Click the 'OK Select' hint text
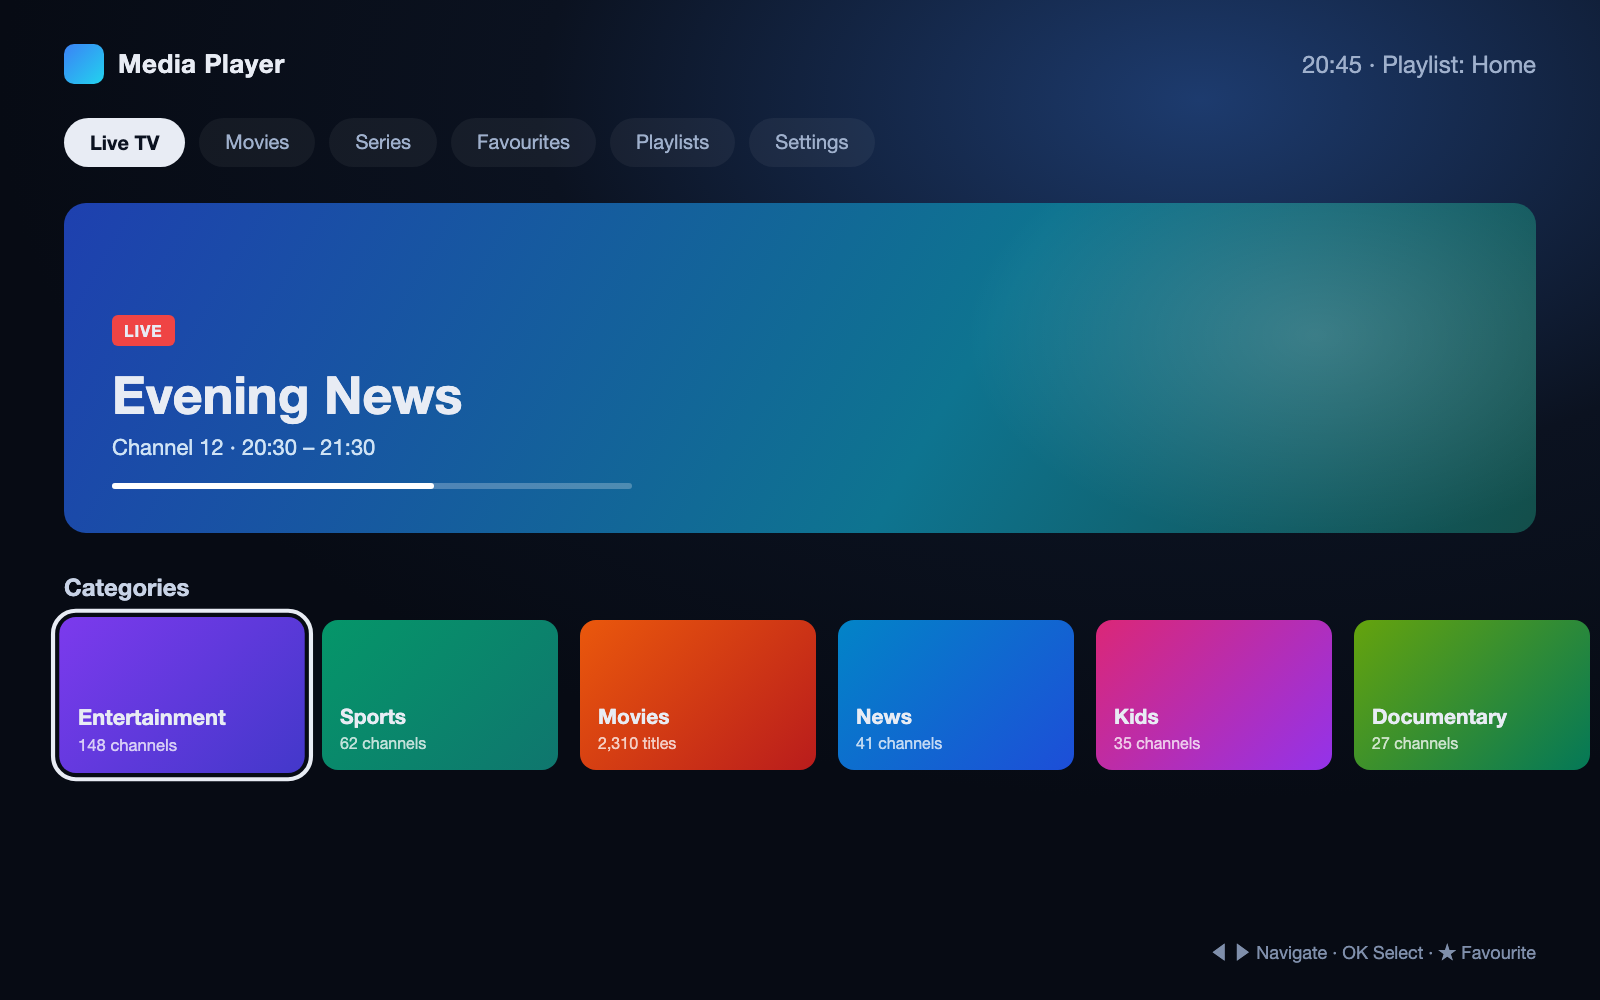 [x=1382, y=953]
